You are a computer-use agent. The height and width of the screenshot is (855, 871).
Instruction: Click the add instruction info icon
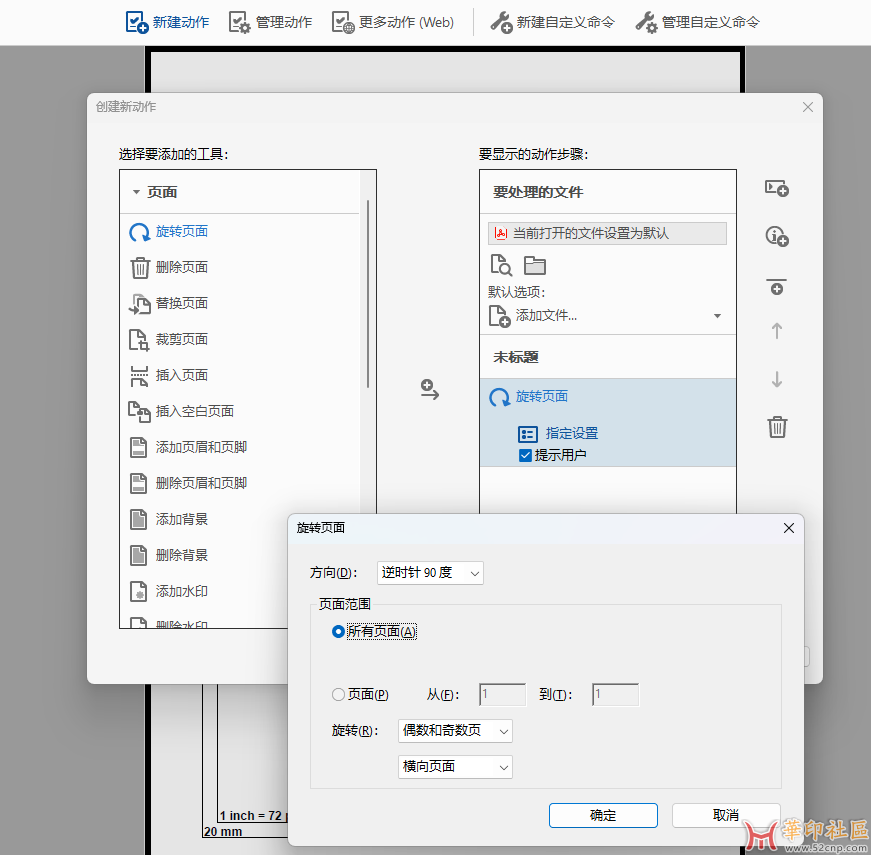coord(776,236)
